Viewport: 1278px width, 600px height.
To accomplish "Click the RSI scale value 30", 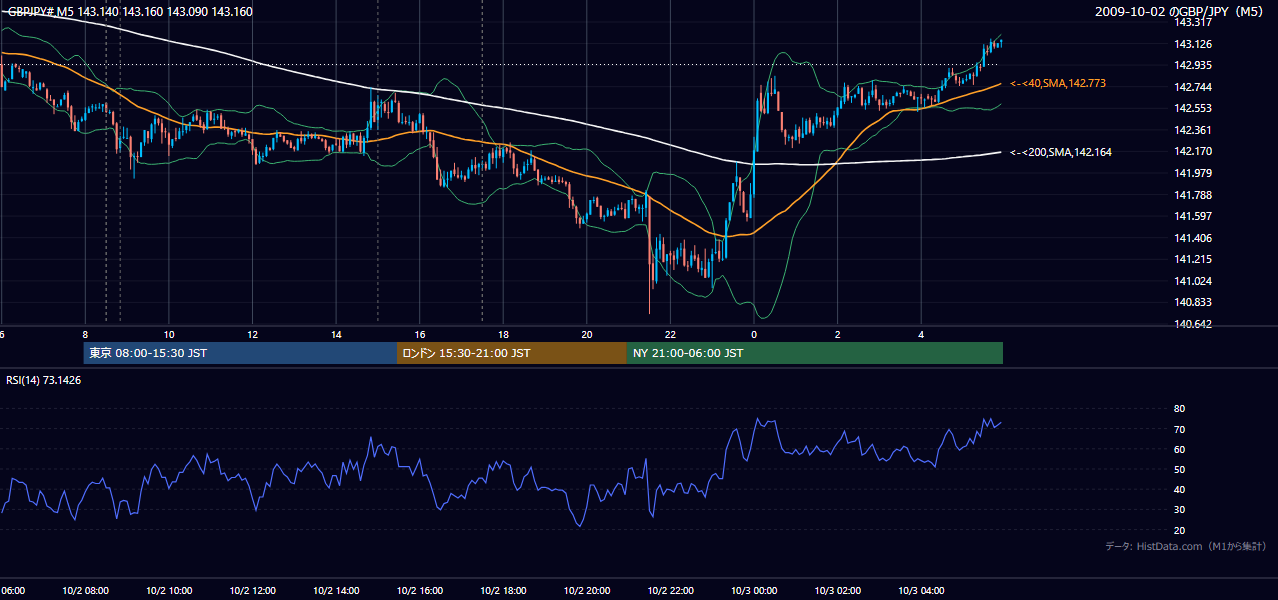I will click(x=1179, y=510).
